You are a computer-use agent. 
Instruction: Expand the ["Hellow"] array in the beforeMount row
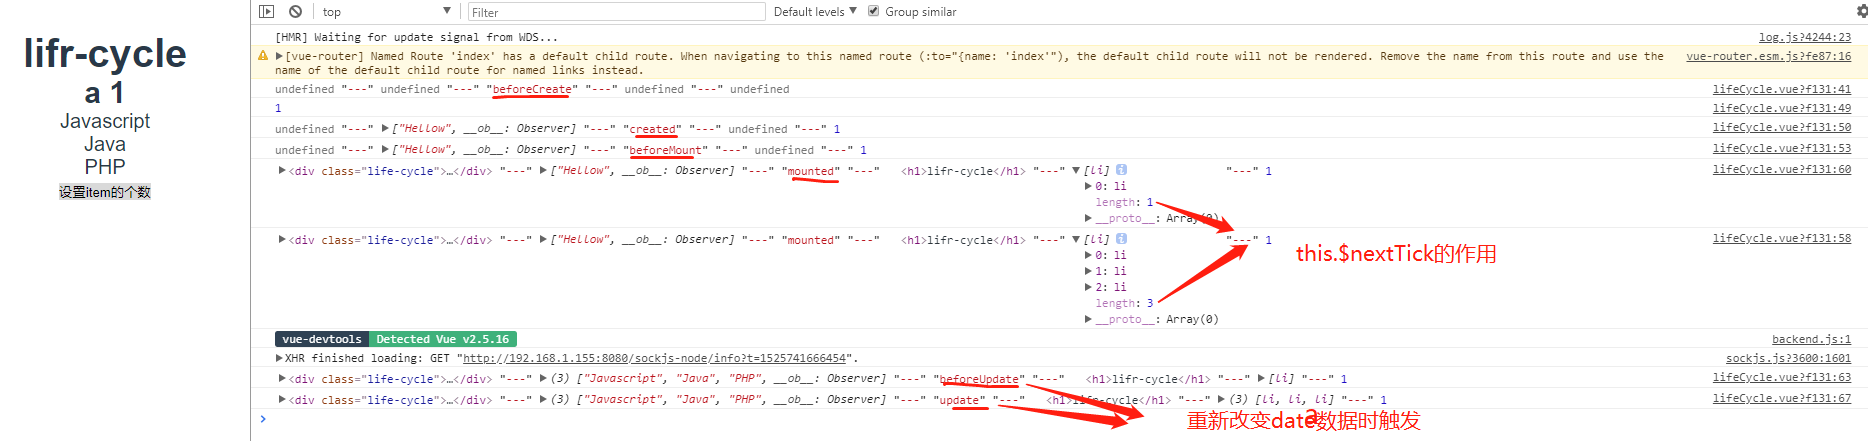point(385,149)
